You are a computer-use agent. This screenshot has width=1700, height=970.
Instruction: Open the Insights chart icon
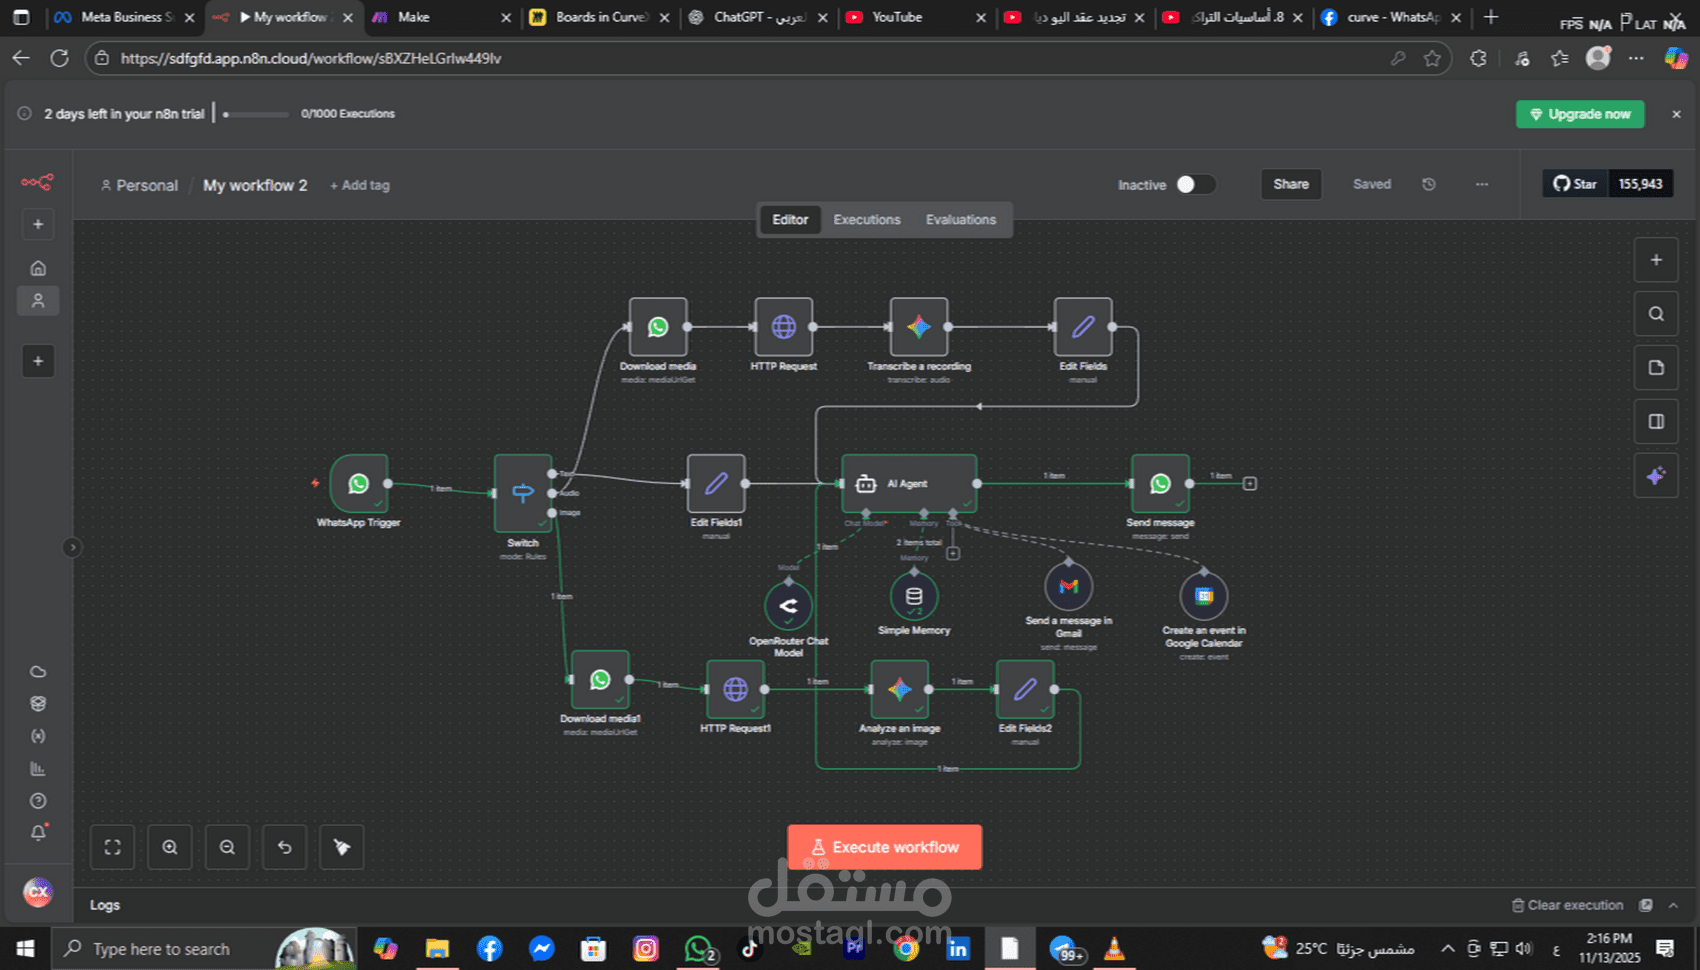pyautogui.click(x=38, y=769)
